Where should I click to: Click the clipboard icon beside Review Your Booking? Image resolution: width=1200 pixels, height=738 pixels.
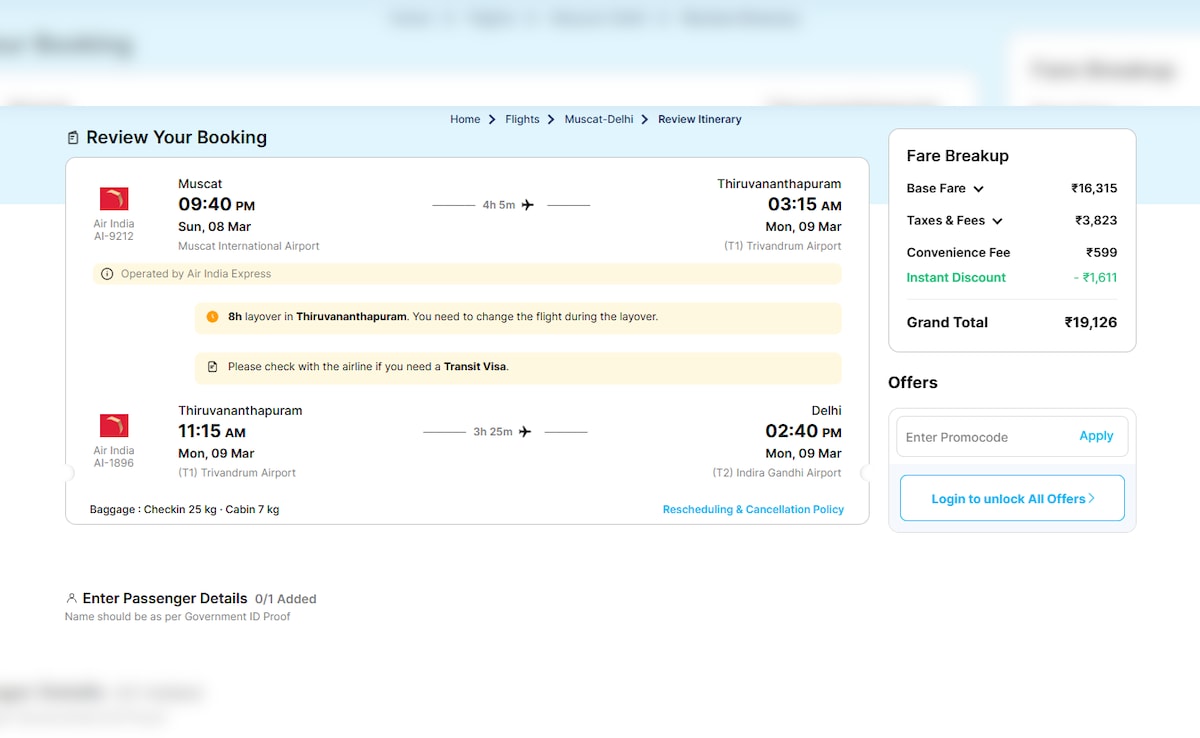tap(73, 138)
